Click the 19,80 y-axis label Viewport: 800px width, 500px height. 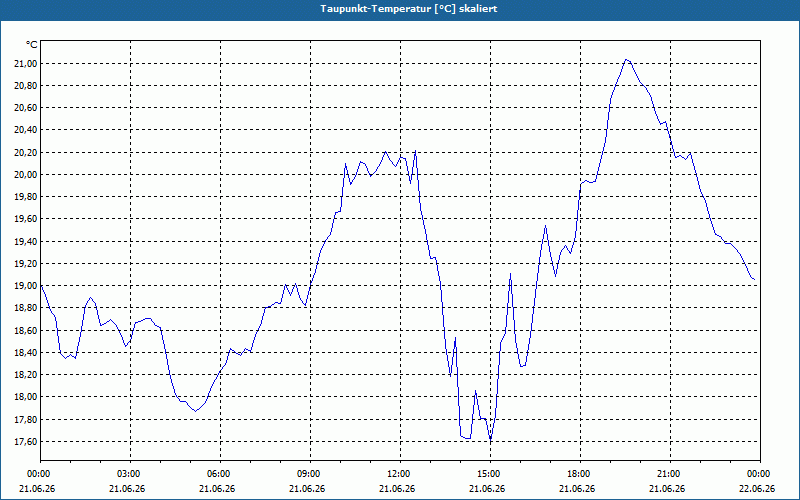point(25,197)
